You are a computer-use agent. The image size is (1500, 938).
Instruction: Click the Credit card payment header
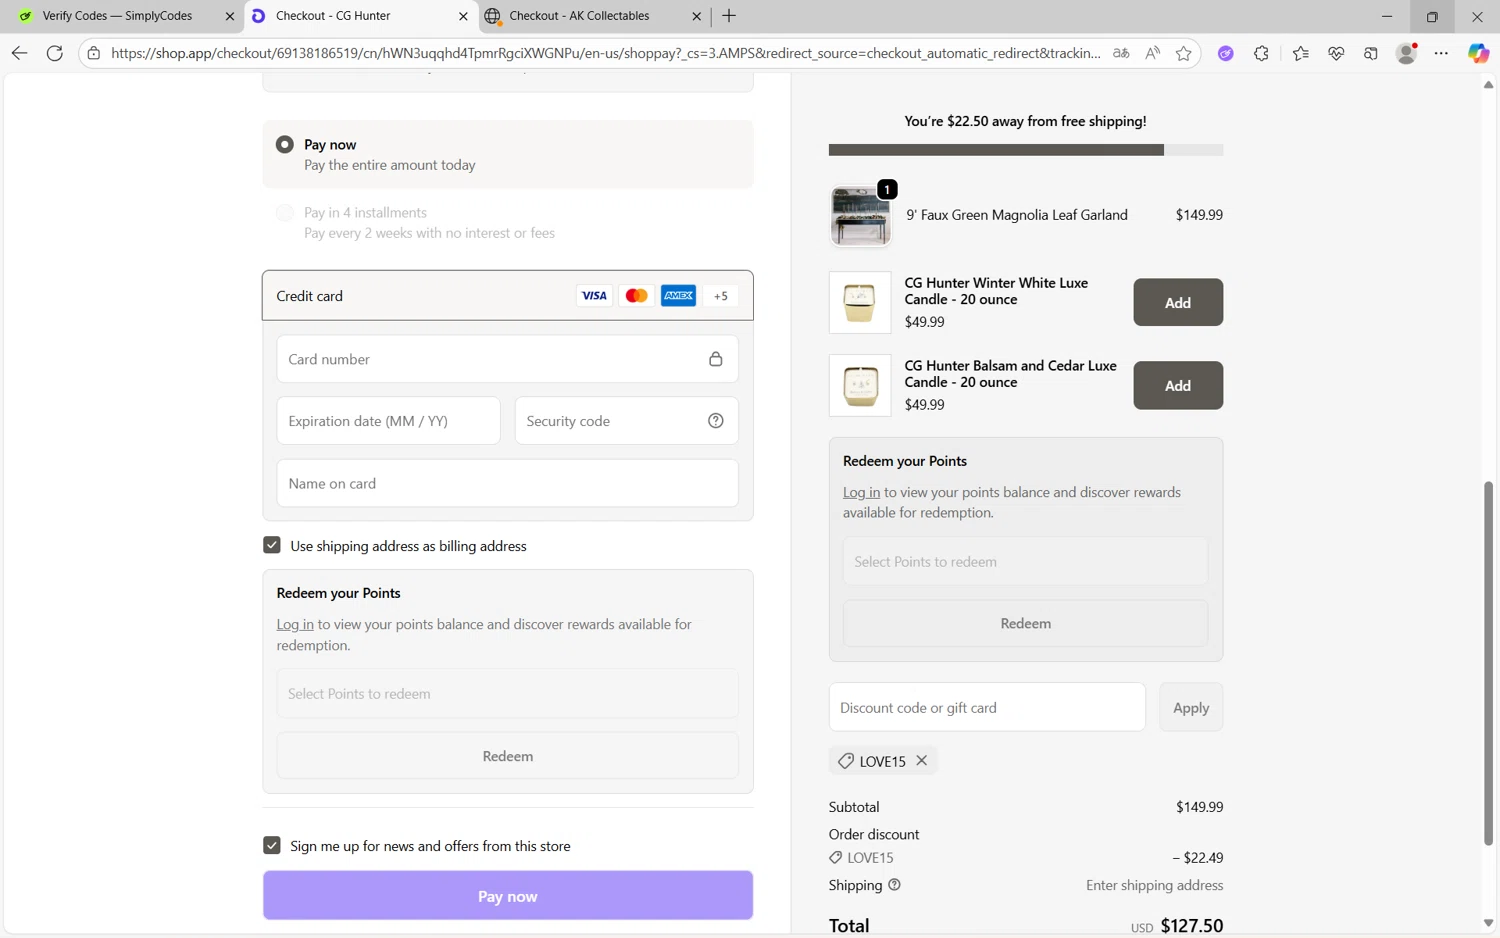[508, 296]
